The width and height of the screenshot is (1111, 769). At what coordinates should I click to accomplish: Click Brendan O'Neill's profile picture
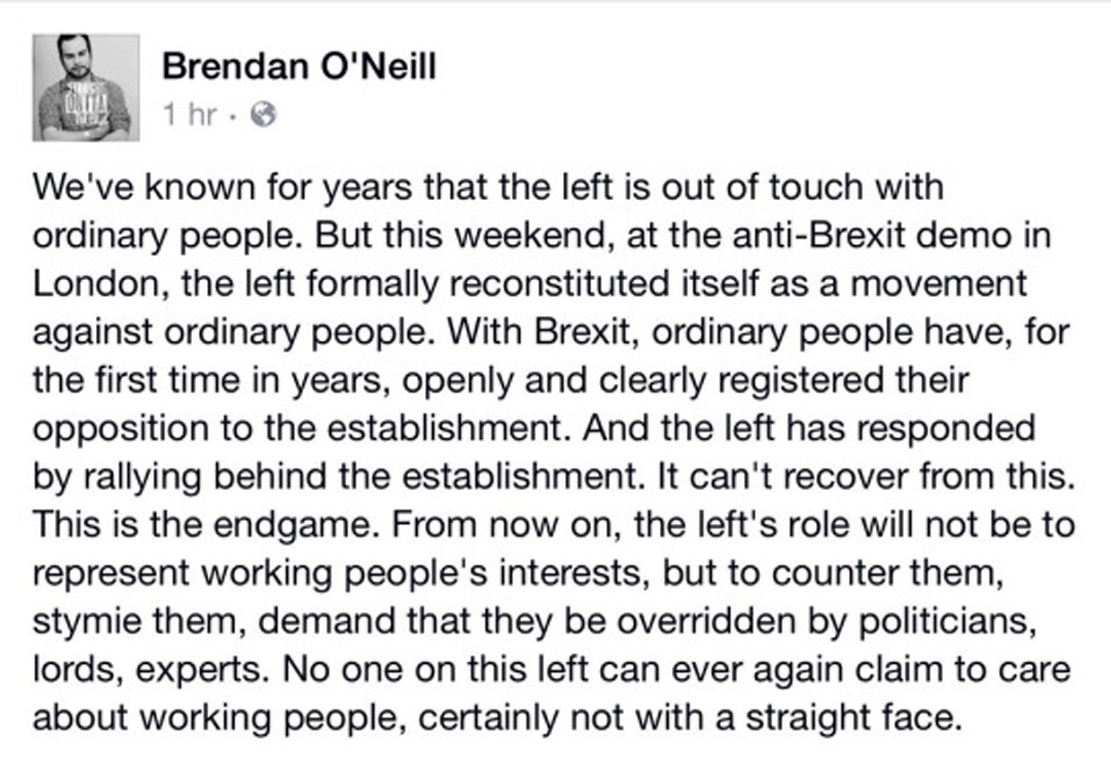(86, 87)
